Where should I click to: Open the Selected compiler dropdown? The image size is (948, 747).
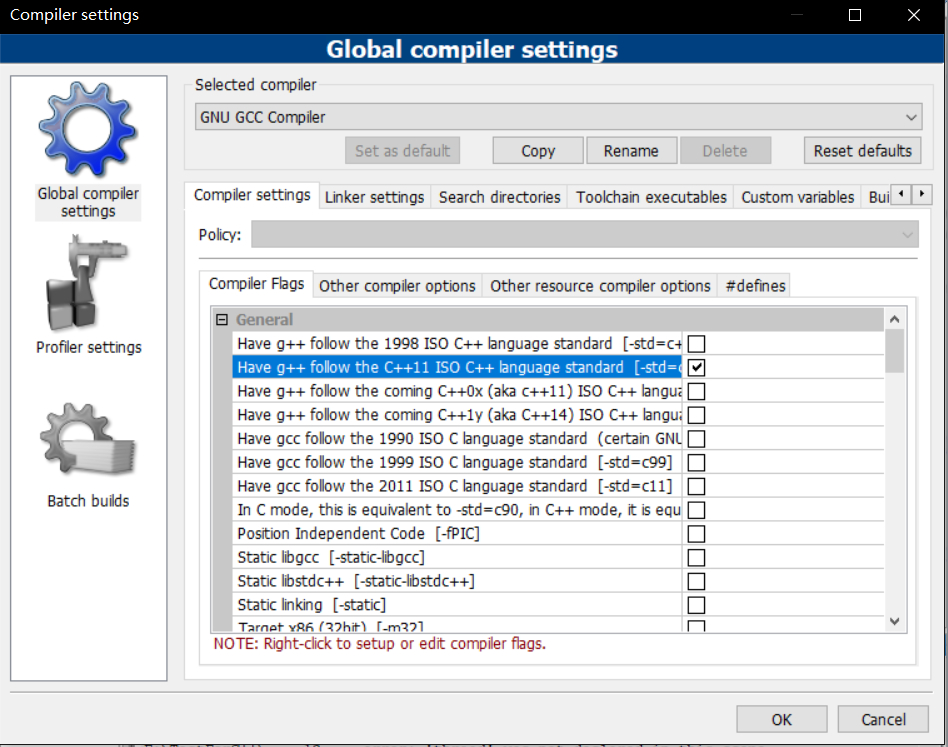coord(558,117)
